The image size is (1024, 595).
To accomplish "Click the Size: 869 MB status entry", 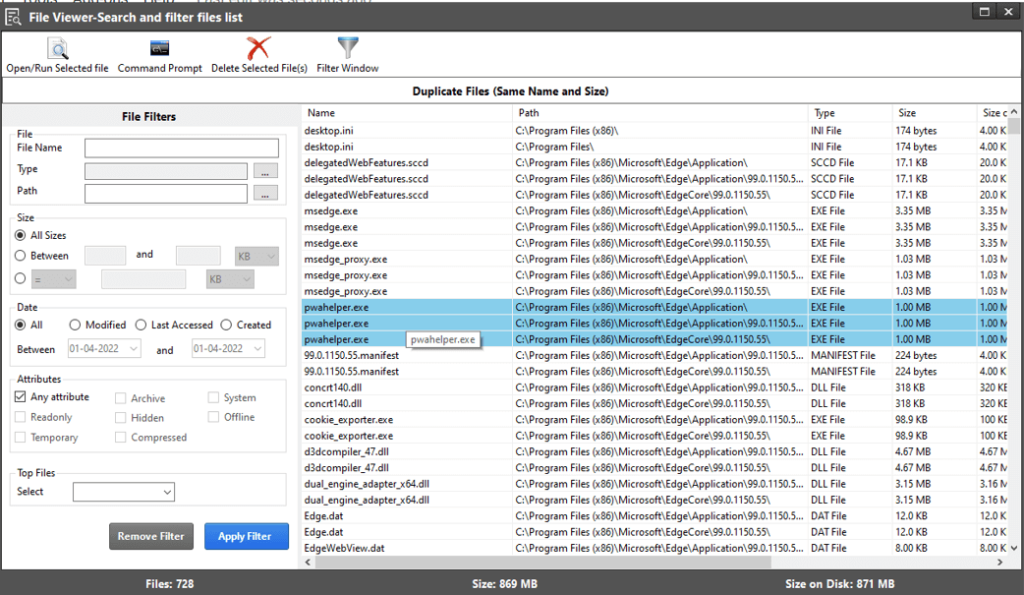I will (505, 584).
